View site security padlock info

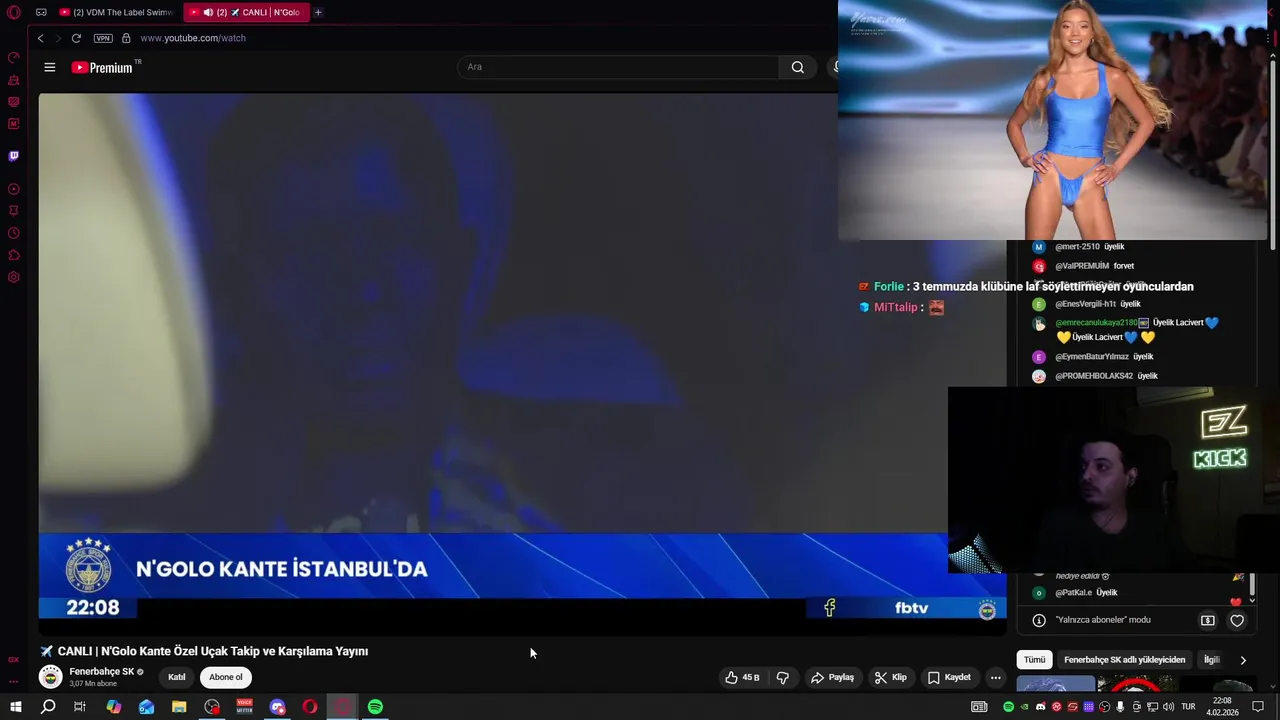[x=126, y=38]
